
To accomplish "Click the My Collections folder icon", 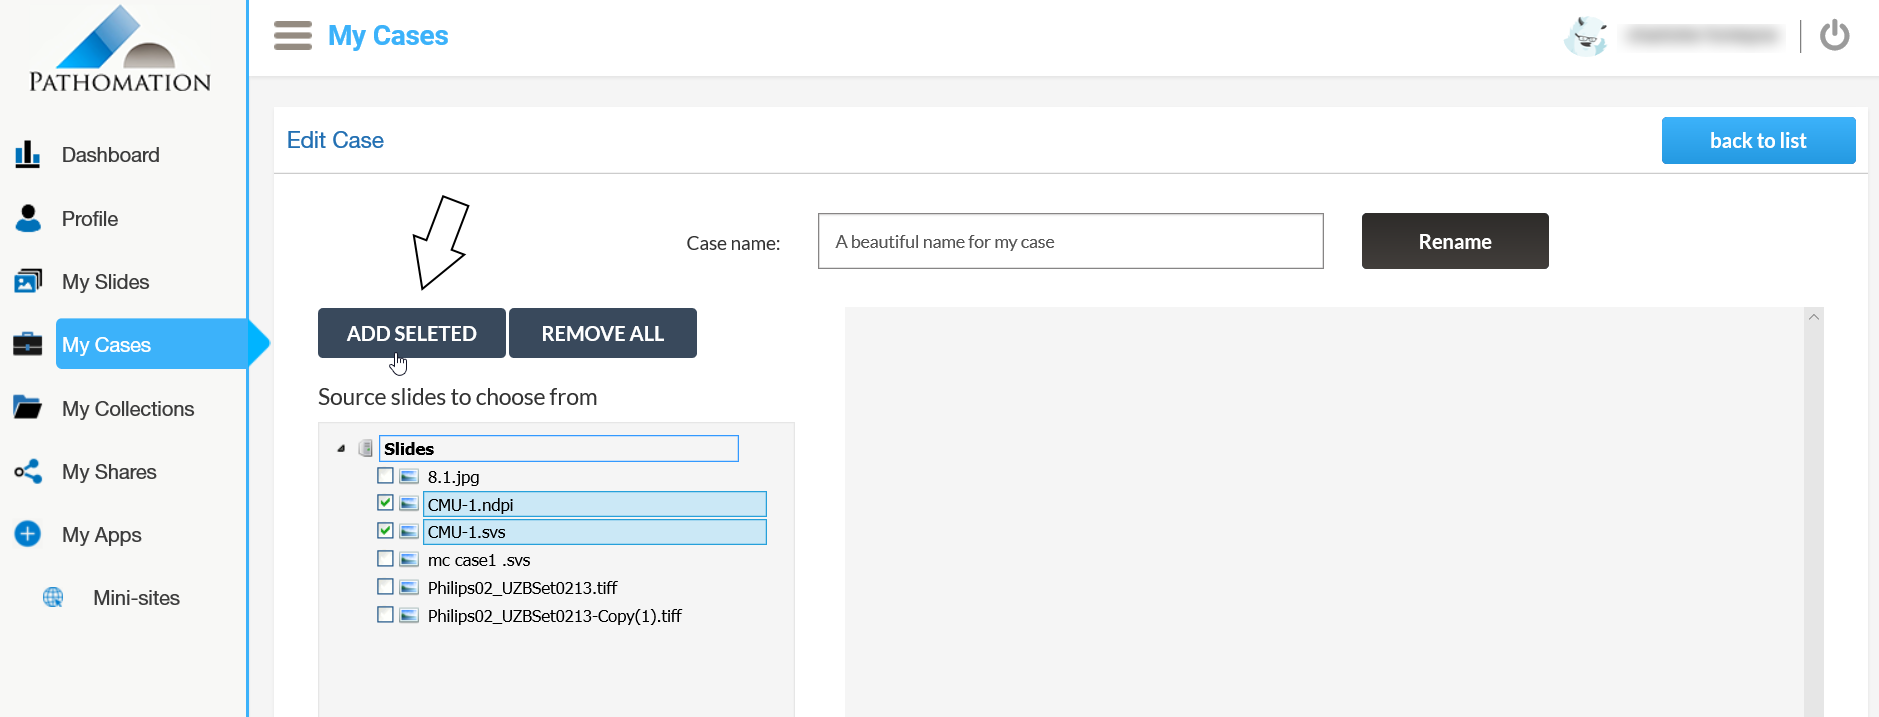I will [x=28, y=408].
